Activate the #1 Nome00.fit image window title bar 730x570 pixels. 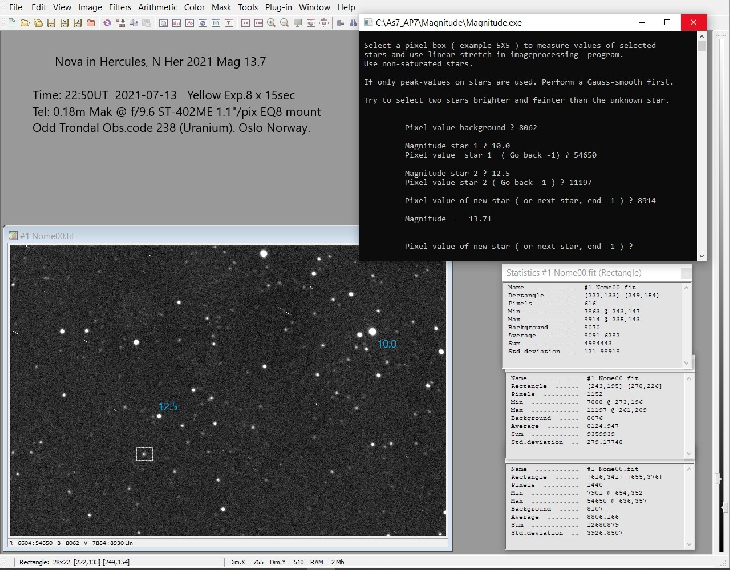point(180,236)
